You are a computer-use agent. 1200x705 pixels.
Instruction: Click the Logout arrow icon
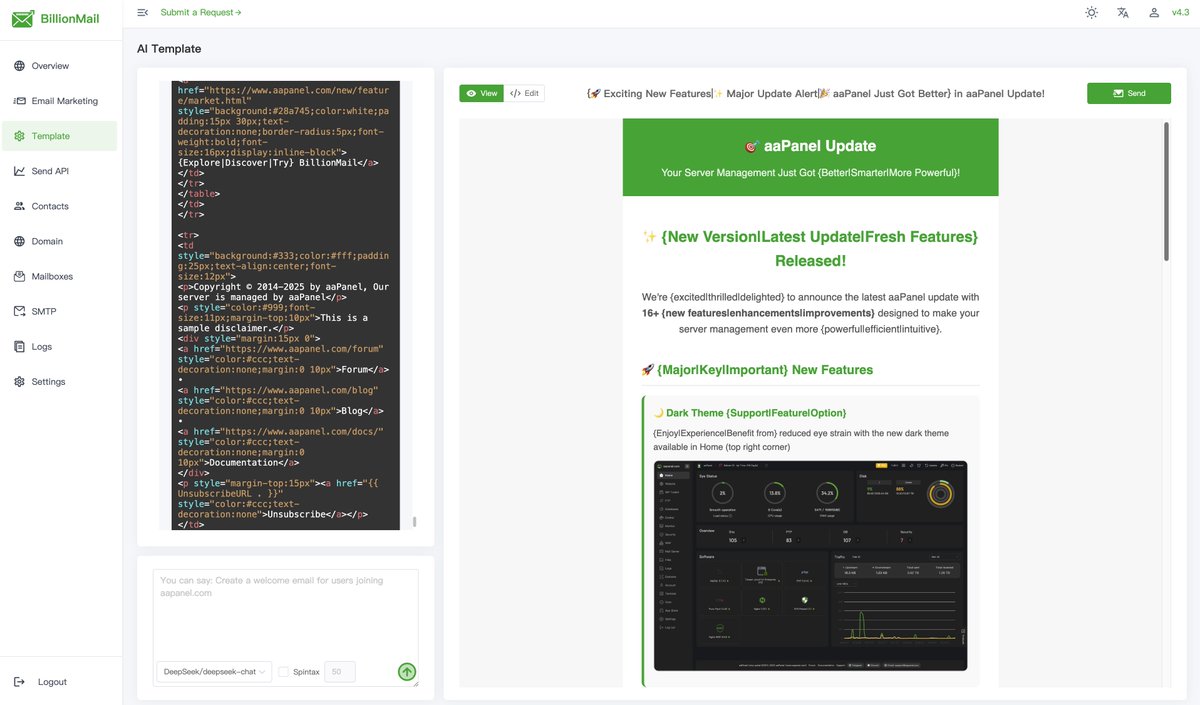pyautogui.click(x=20, y=682)
